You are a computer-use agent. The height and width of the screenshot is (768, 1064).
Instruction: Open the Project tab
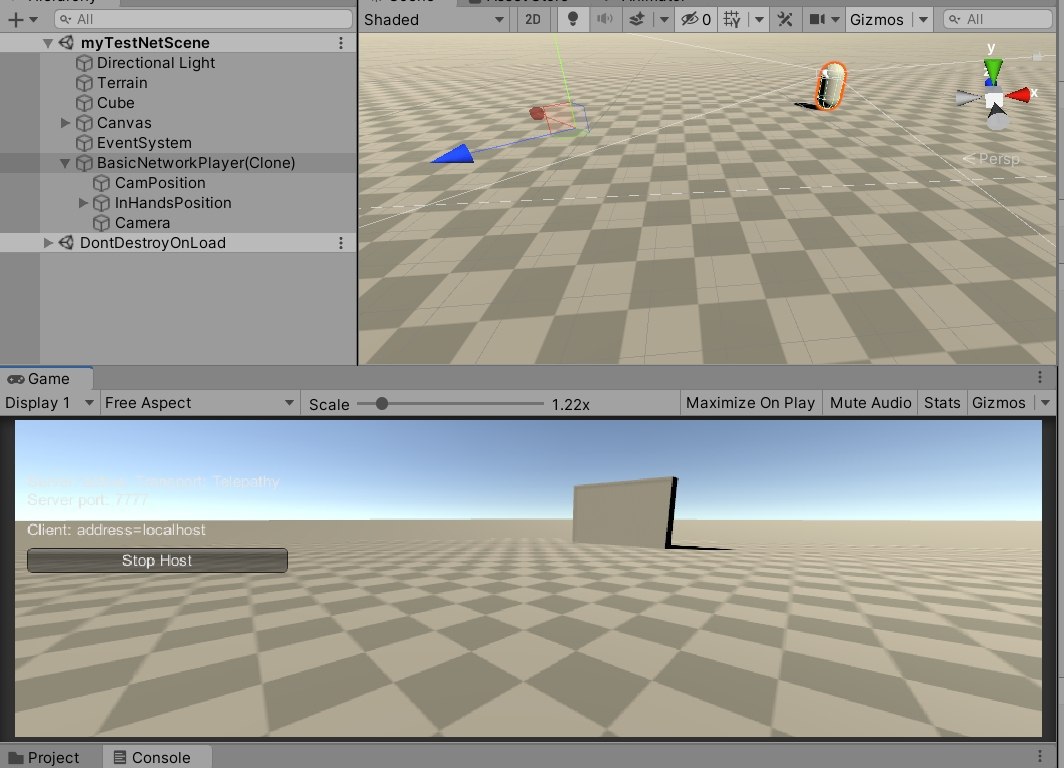point(45,757)
